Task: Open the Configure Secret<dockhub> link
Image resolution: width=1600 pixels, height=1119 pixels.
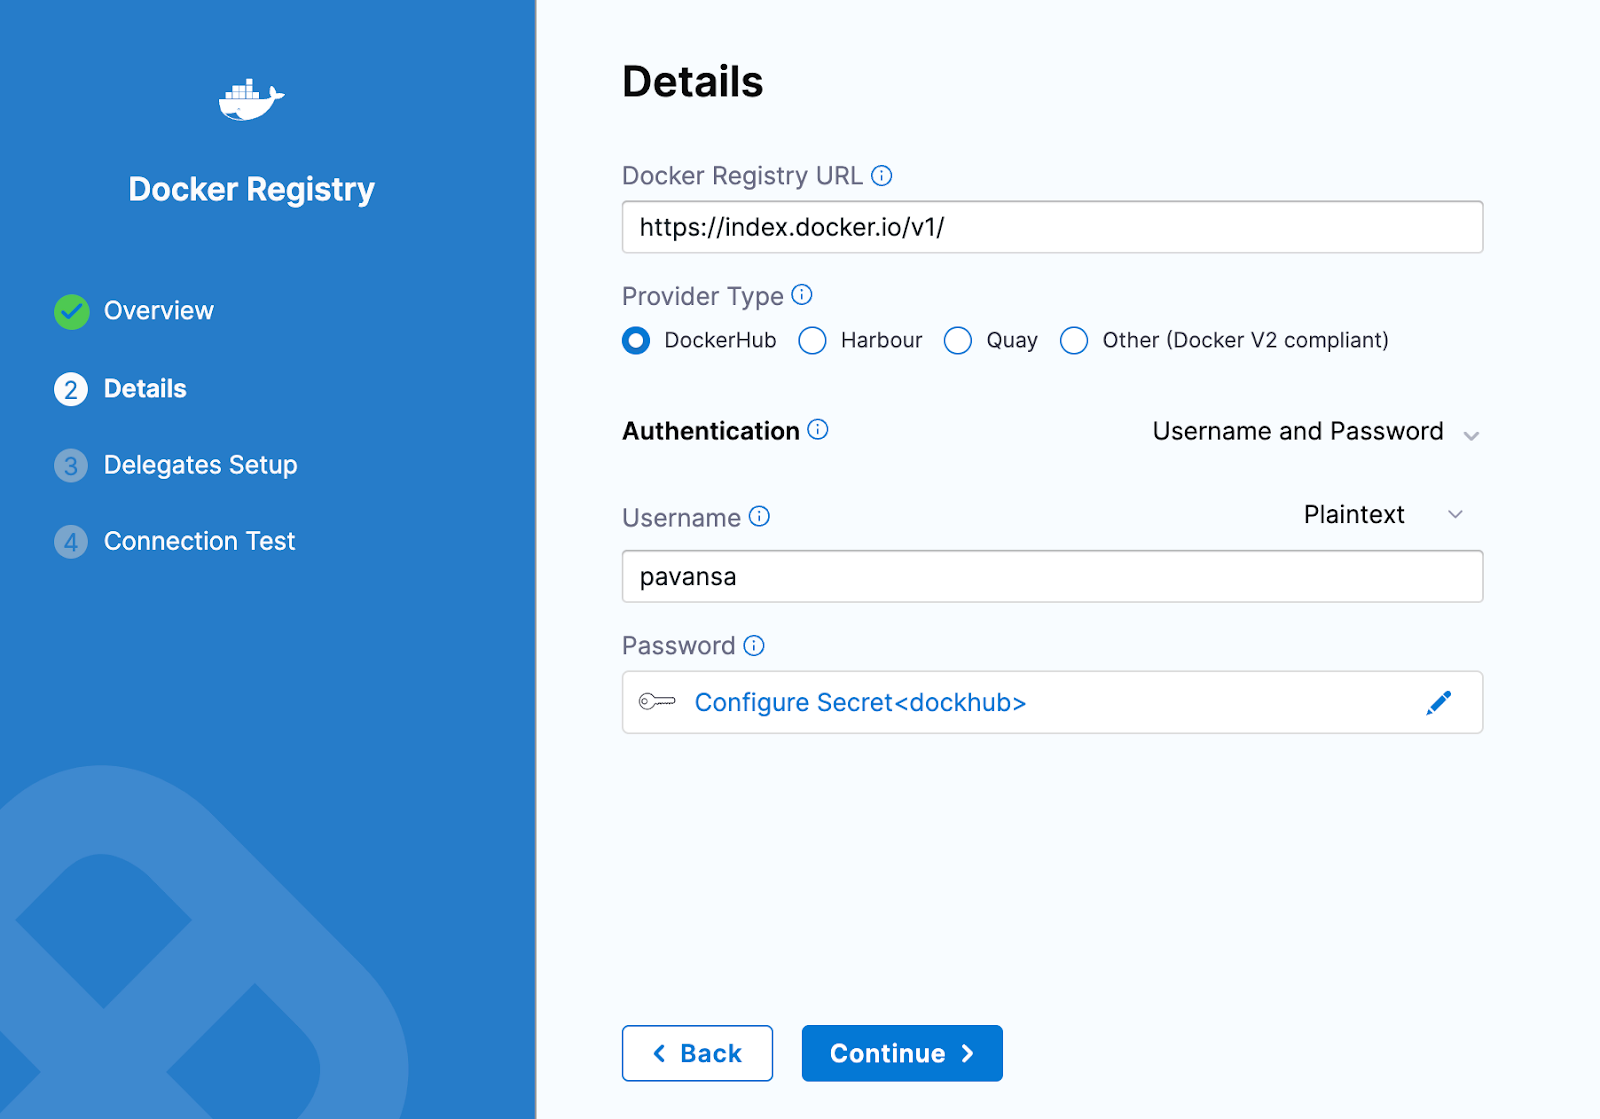Action: 860,703
